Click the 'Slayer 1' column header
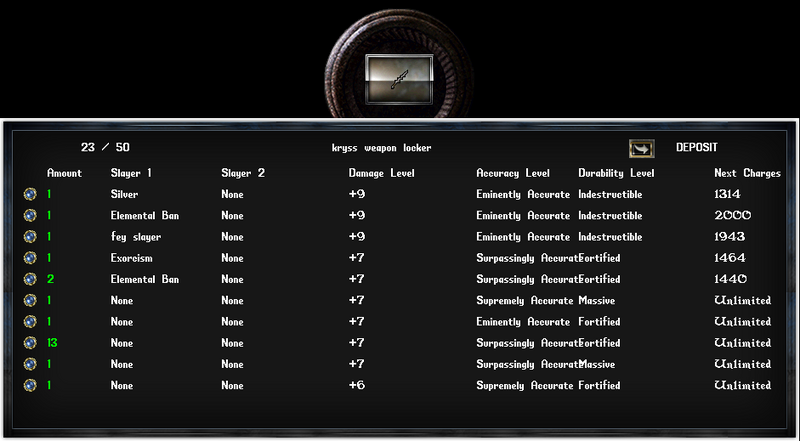Image resolution: width=800 pixels, height=441 pixels. point(131,173)
